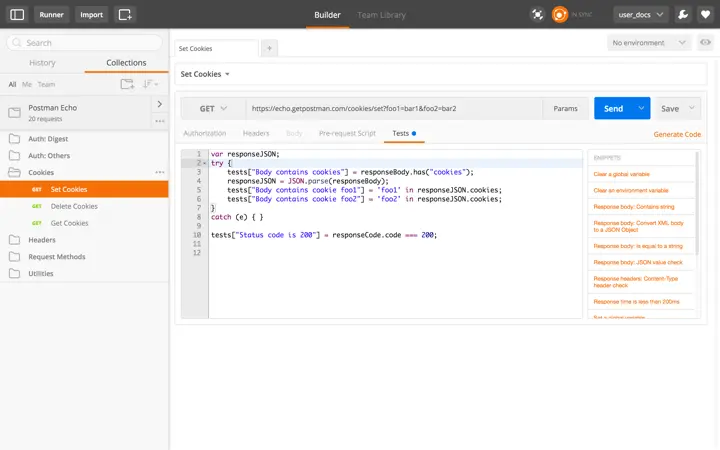Click the Params button
Screen dimensions: 720x450
(565, 108)
